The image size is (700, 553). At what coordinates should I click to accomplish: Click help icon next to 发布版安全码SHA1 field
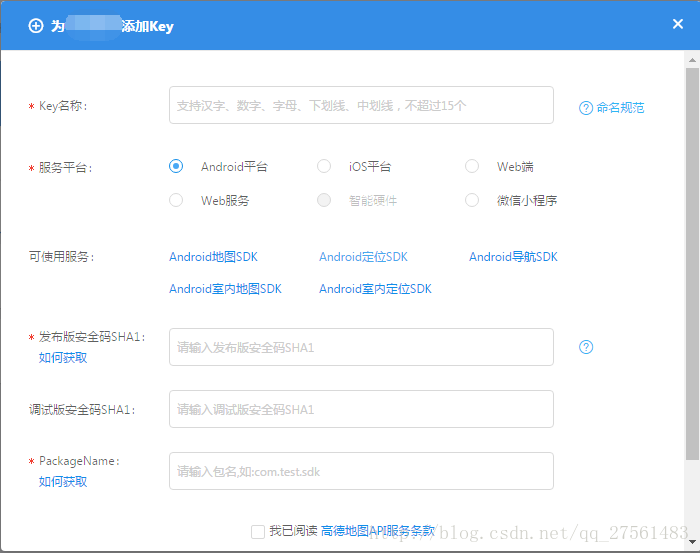(586, 347)
